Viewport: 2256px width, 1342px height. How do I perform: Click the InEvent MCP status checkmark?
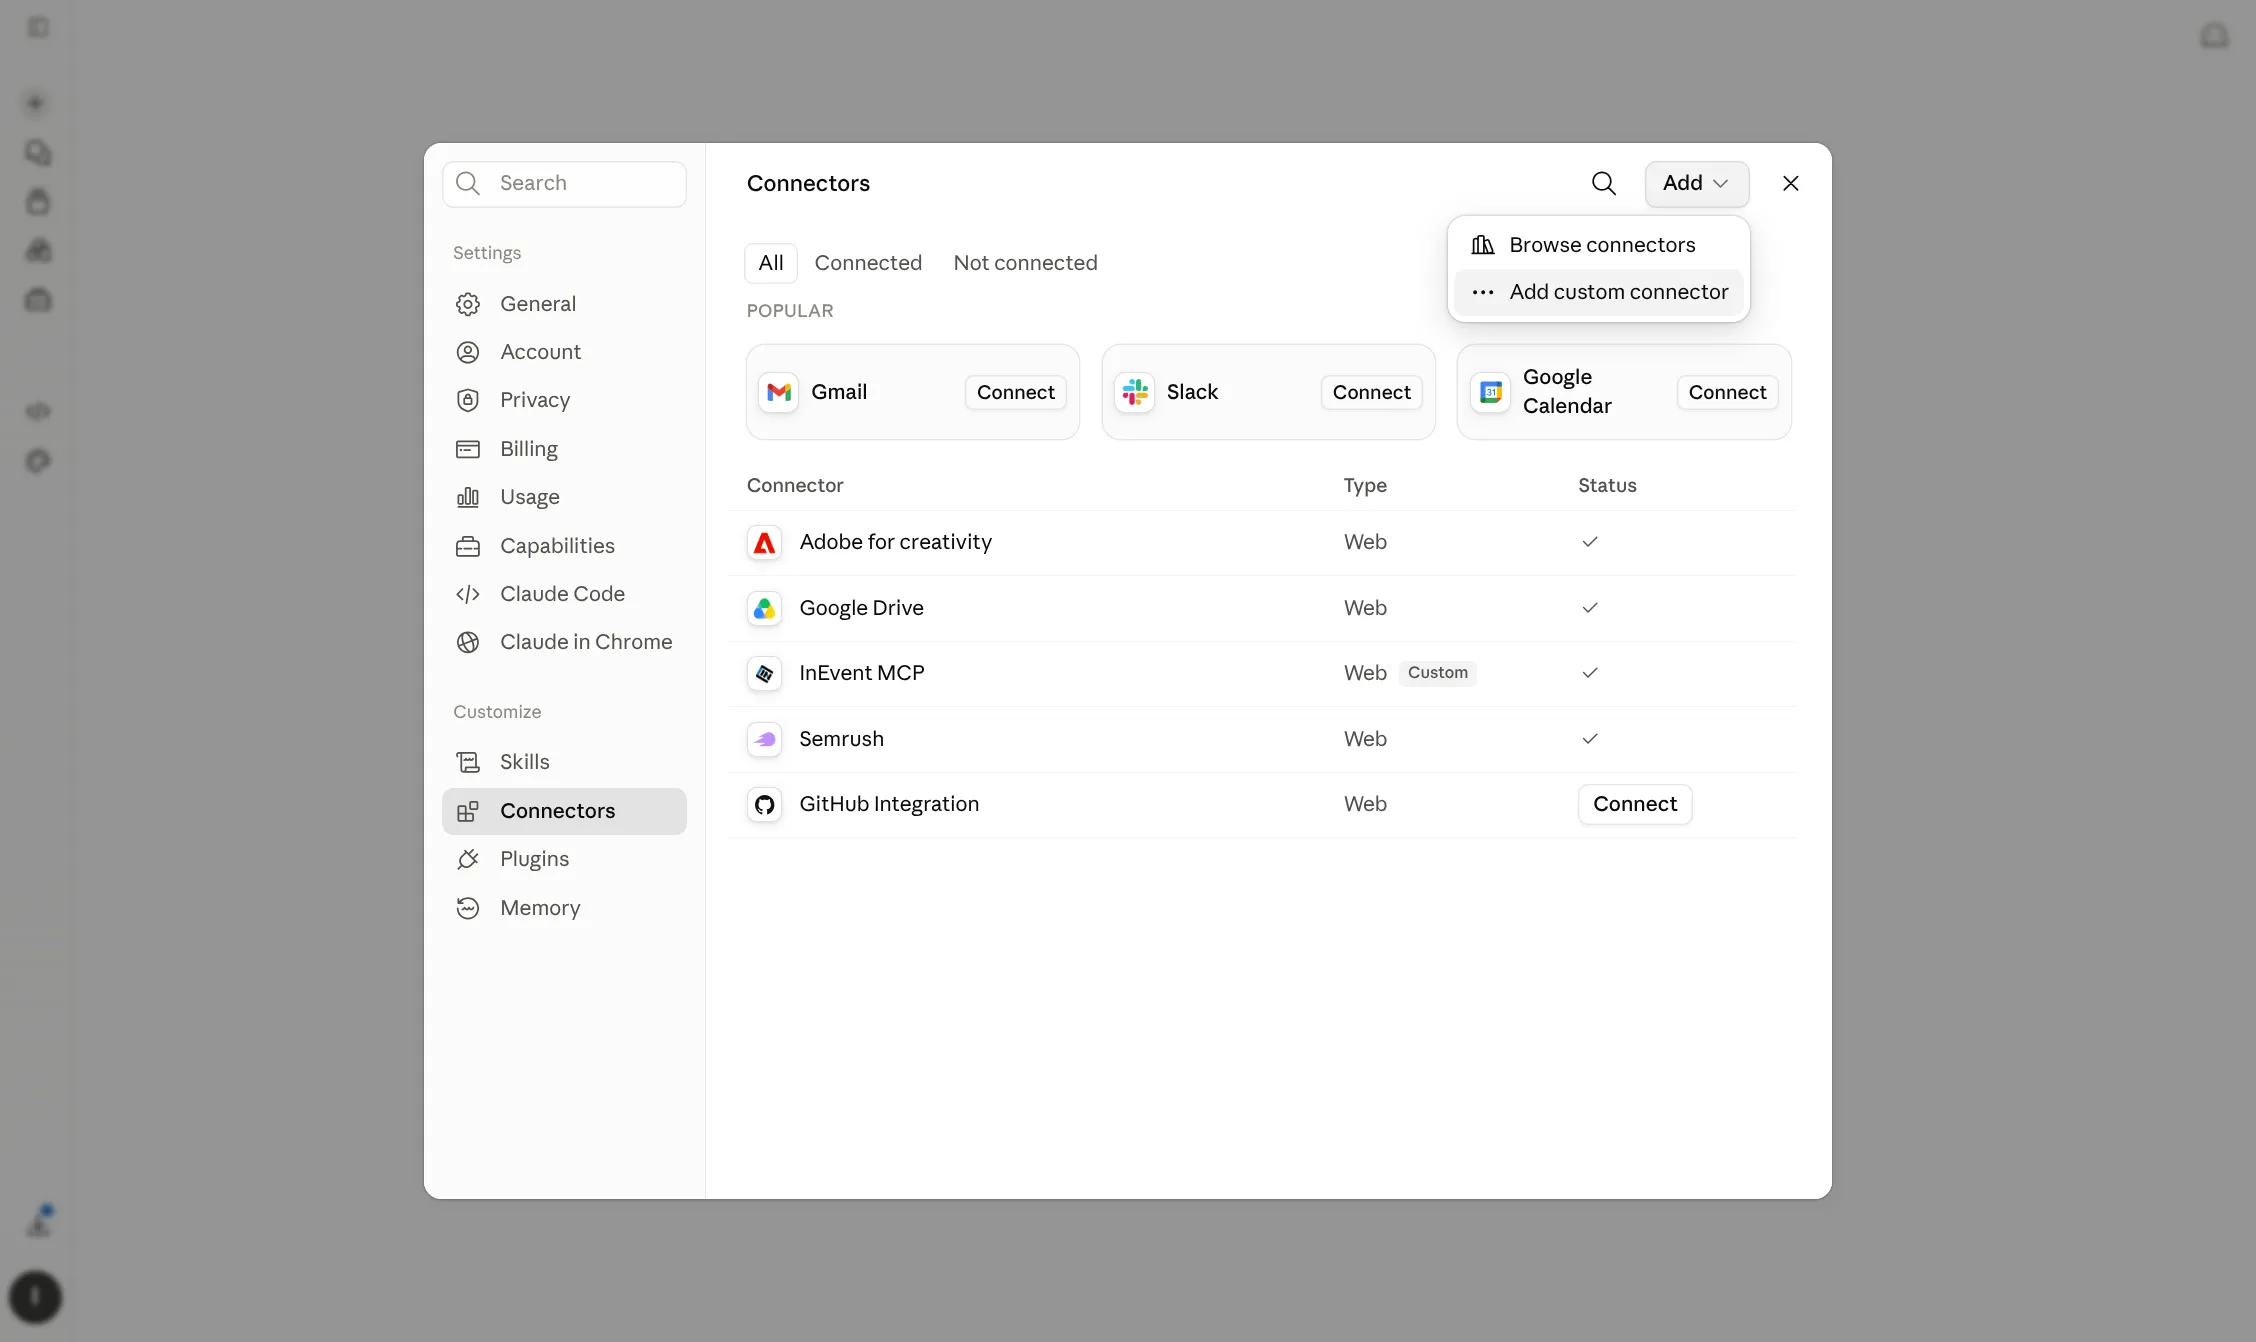click(x=1590, y=673)
